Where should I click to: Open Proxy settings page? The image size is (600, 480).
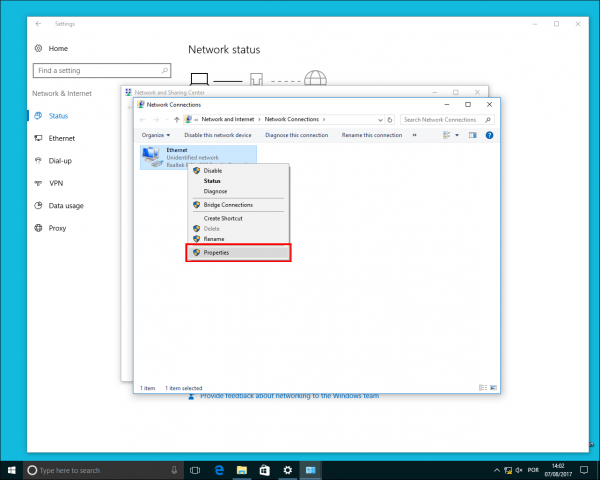(57, 228)
